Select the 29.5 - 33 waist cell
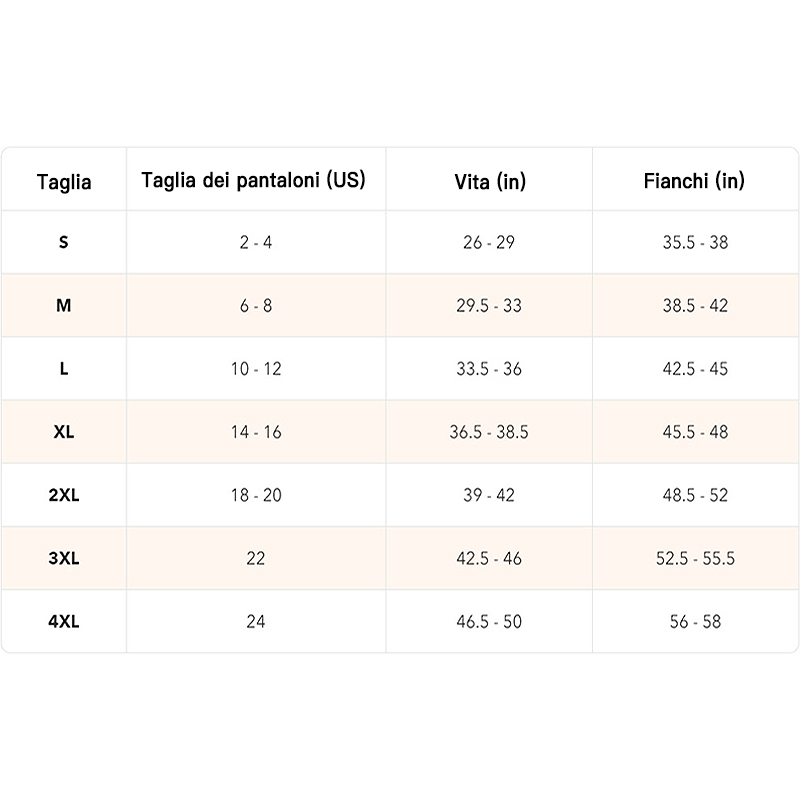This screenshot has width=800, height=800. (x=489, y=305)
